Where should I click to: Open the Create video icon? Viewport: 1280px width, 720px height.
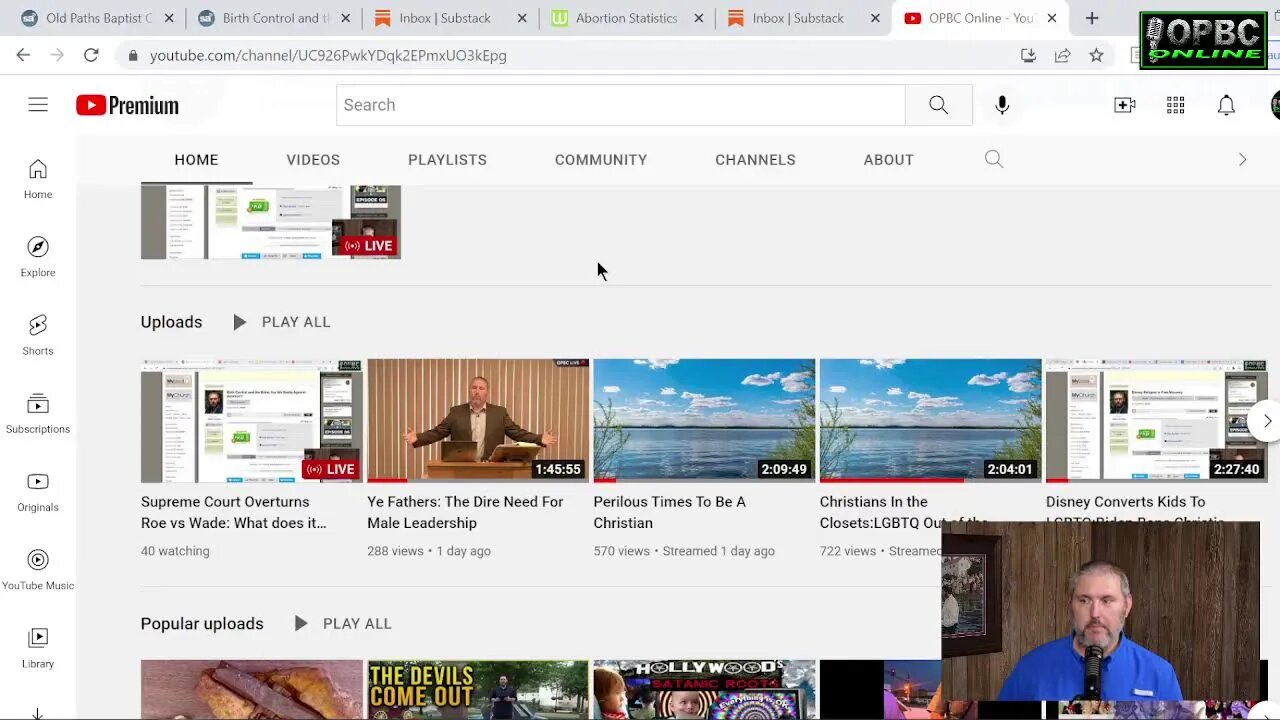pos(1125,105)
